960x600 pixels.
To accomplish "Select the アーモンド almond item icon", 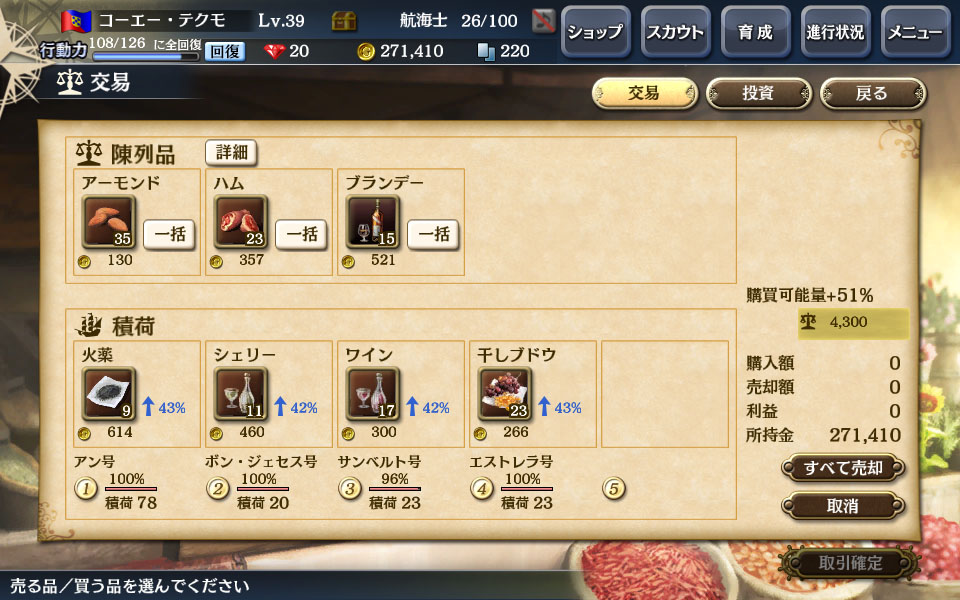I will [x=108, y=222].
